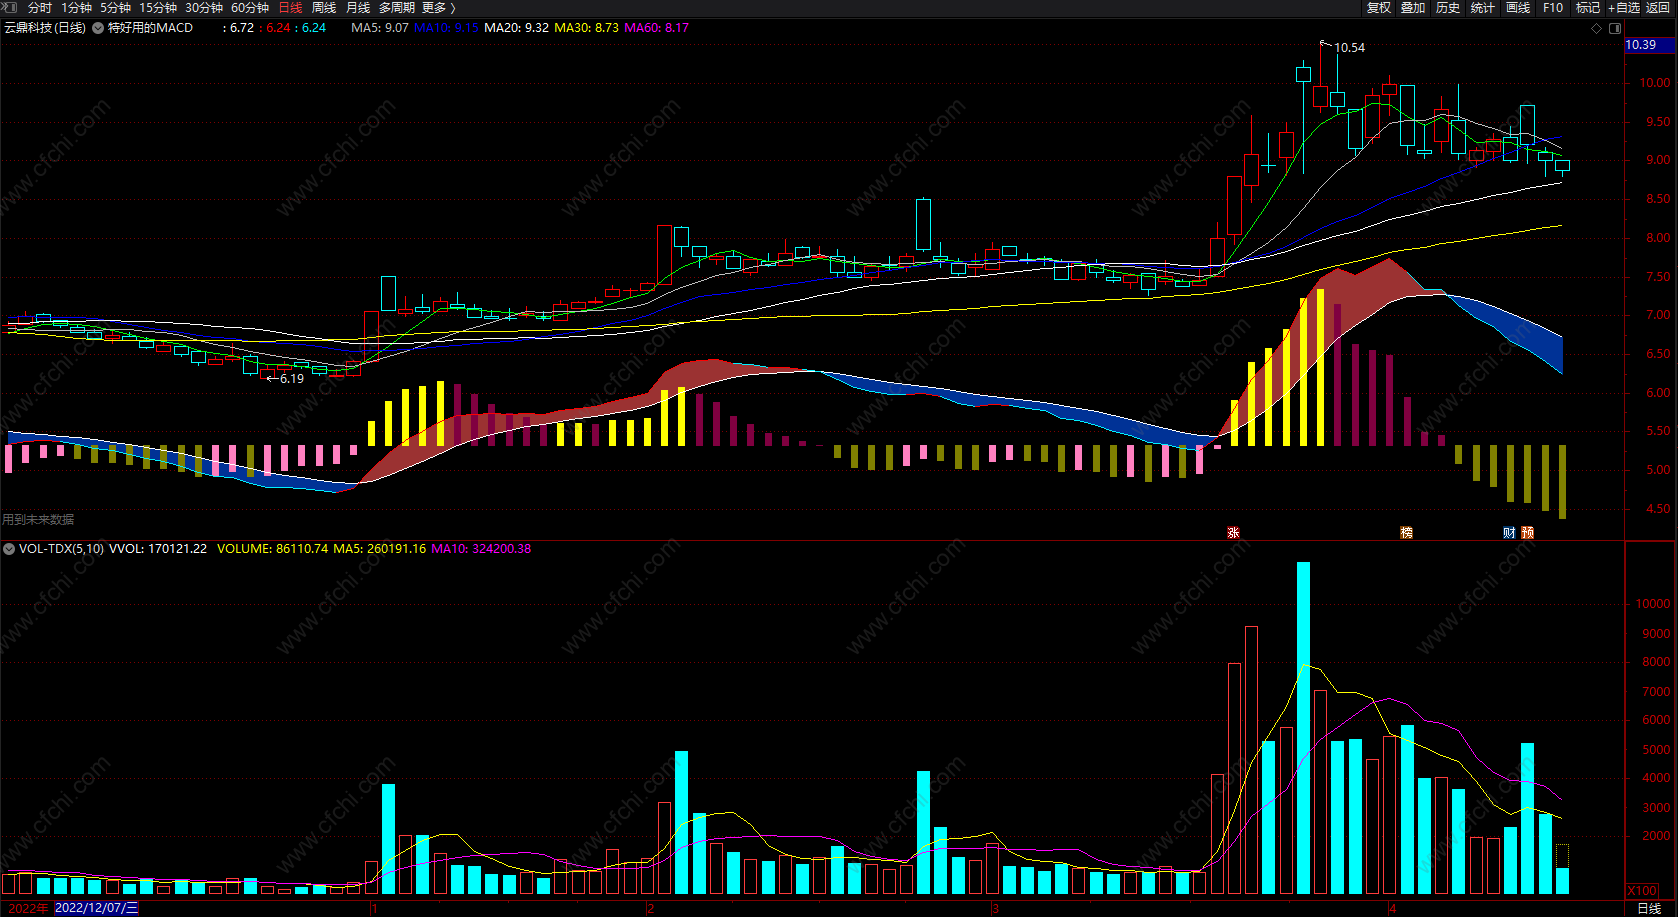Image resolution: width=1678 pixels, height=917 pixels.
Task: Click the 6.19 low price marker
Action: pyautogui.click(x=291, y=378)
